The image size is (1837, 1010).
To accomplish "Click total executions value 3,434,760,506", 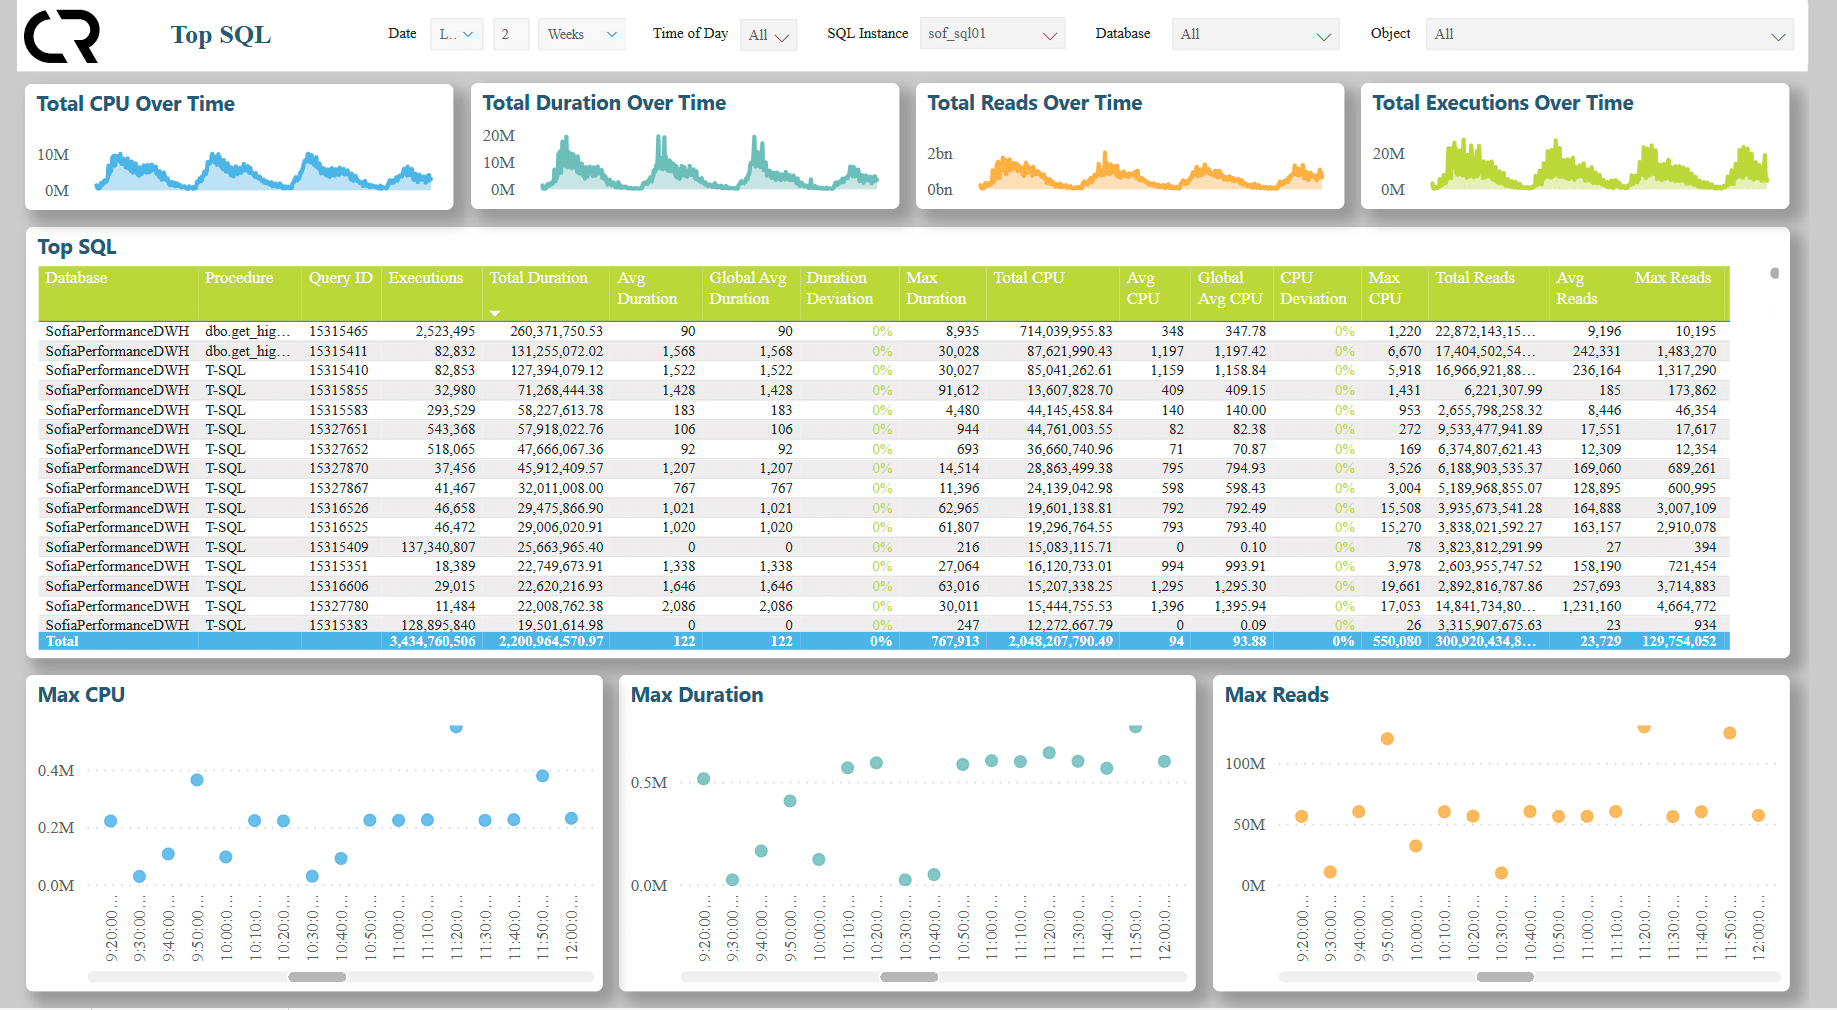I will (x=432, y=641).
